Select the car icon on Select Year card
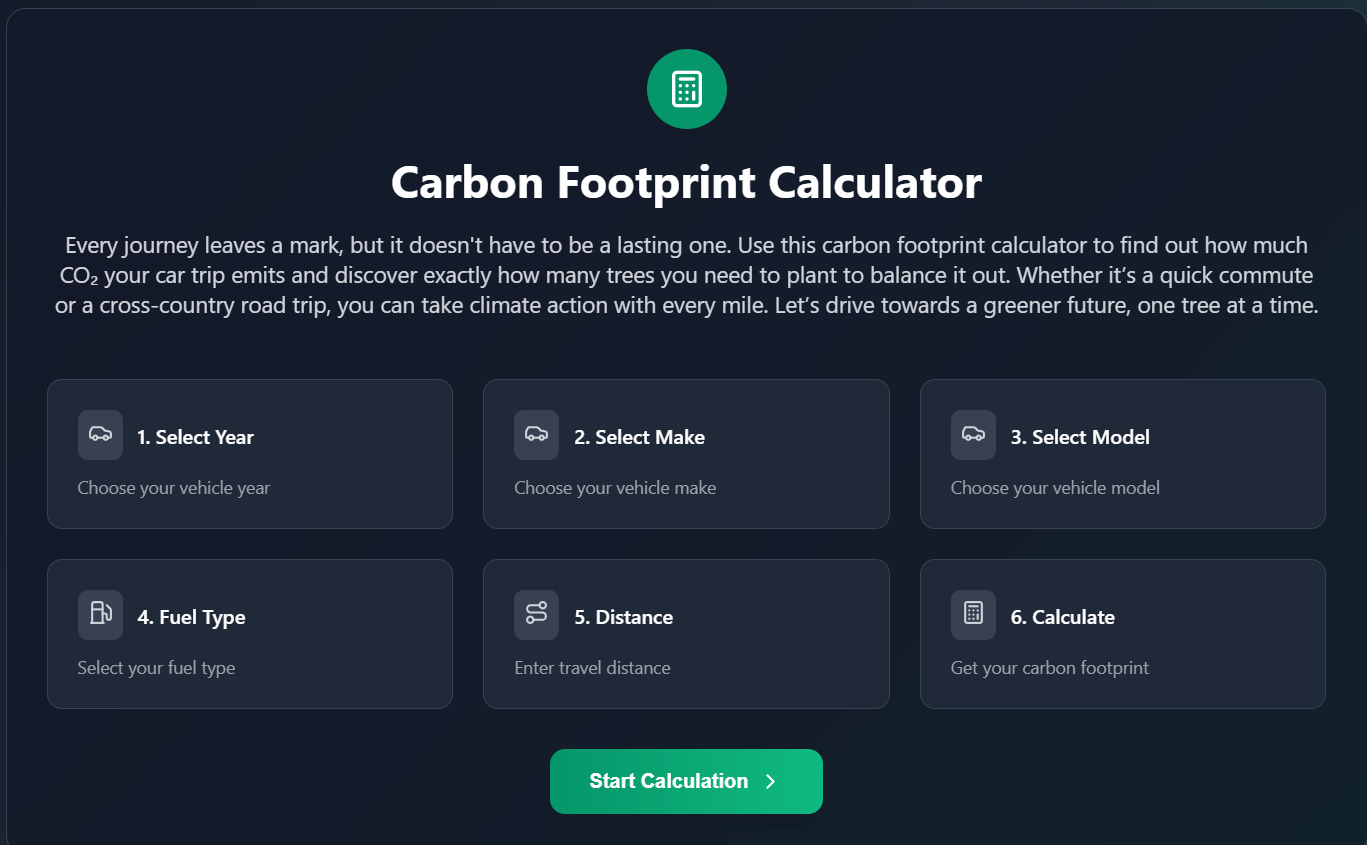 (100, 435)
